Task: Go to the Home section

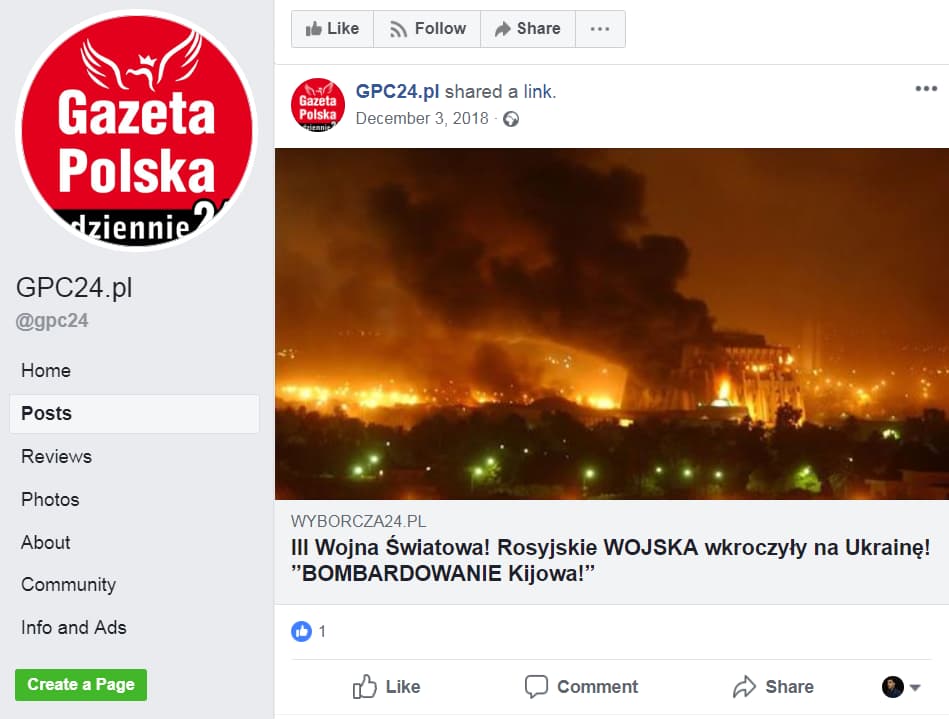Action: tap(46, 370)
